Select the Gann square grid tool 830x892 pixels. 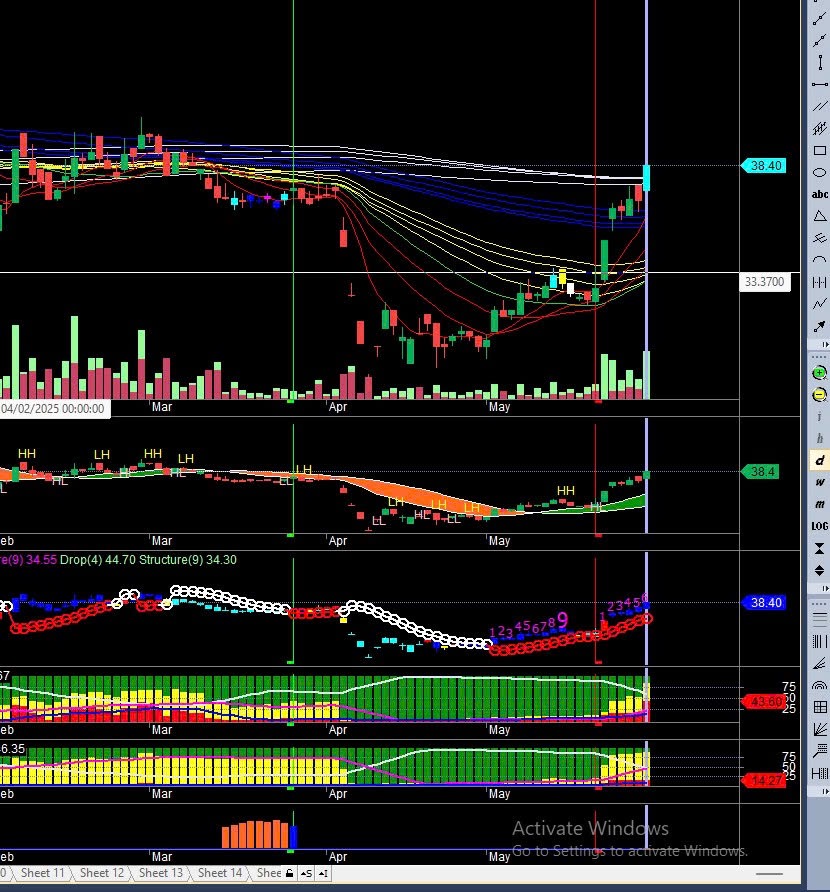820,708
